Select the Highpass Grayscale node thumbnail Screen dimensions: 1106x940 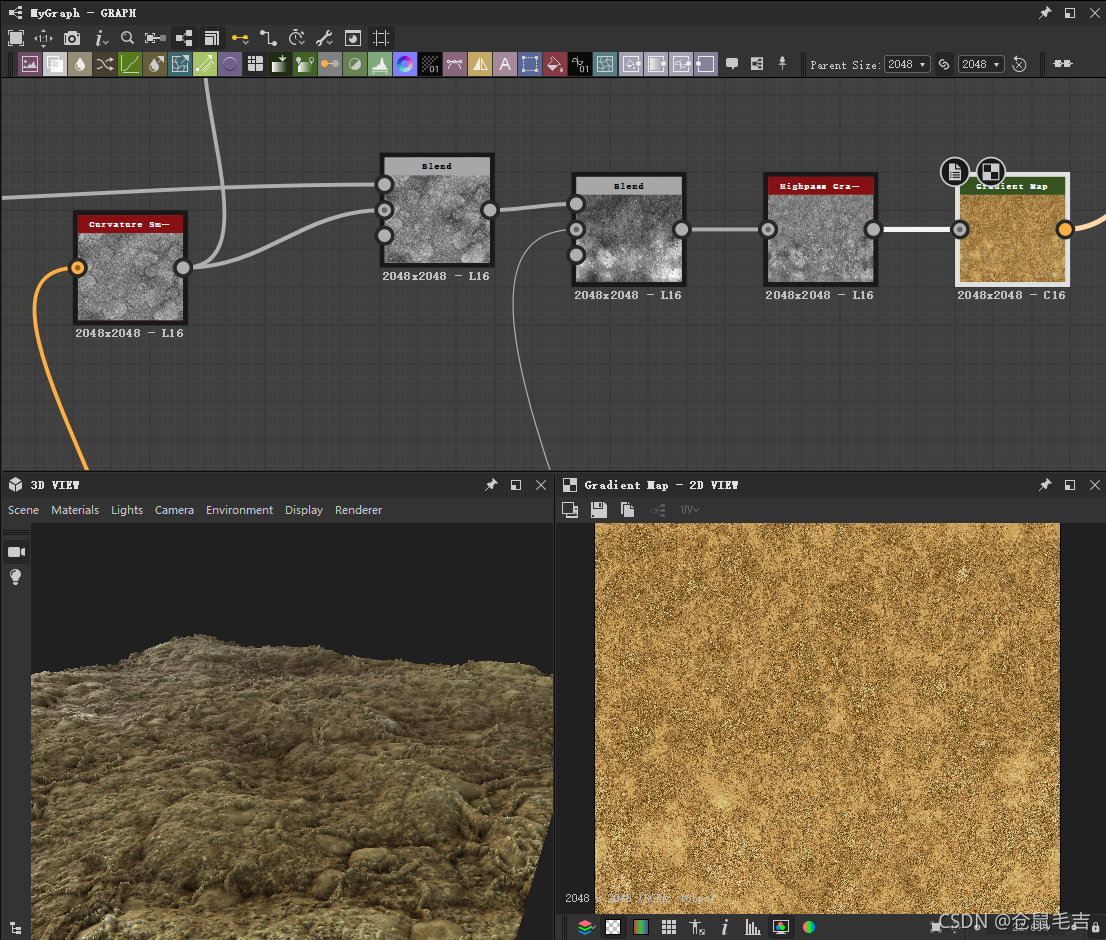(820, 239)
